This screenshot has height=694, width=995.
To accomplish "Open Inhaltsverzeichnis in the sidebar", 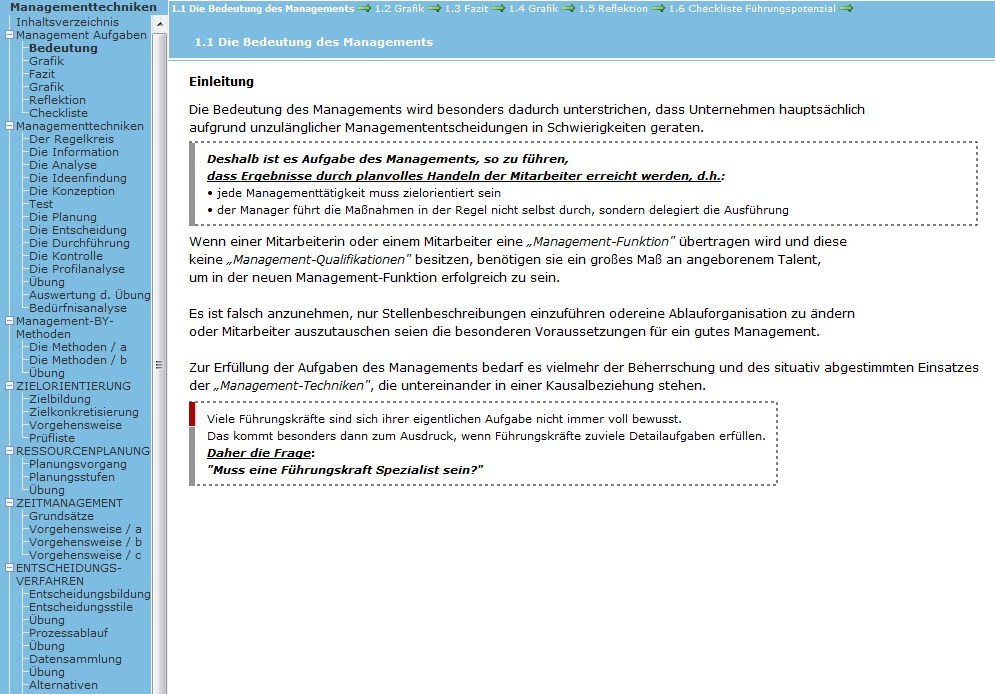I will tap(67, 22).
